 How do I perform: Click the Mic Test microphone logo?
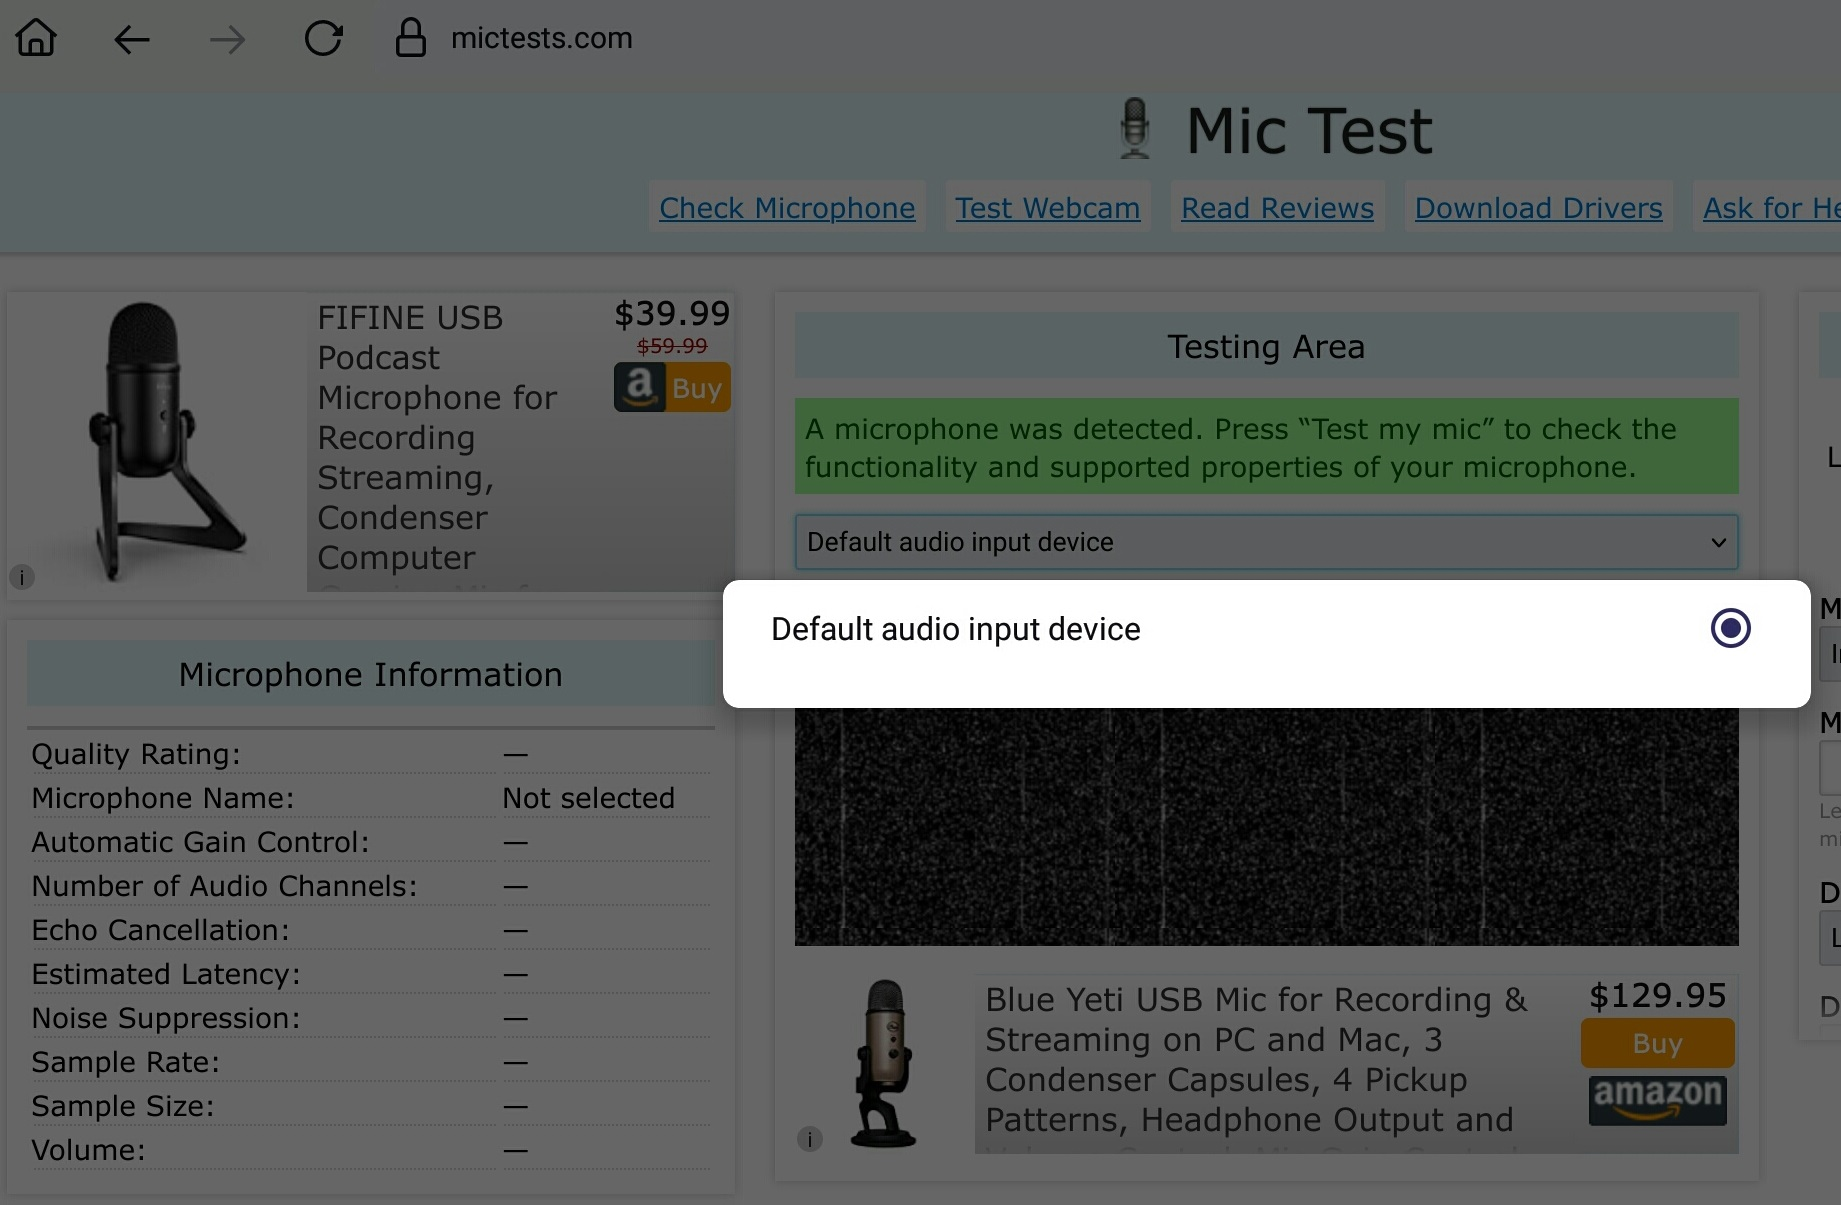1135,128
